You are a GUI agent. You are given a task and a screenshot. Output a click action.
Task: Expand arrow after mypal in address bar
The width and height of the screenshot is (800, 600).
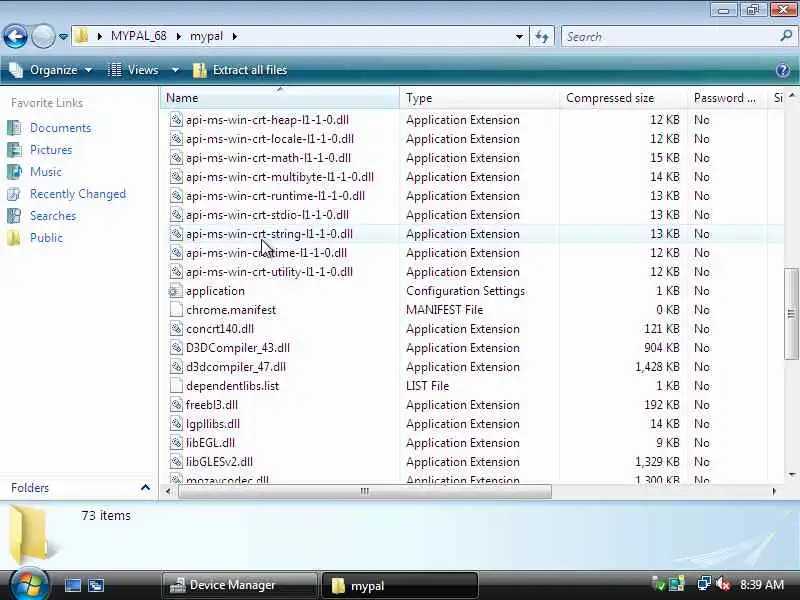tap(235, 36)
